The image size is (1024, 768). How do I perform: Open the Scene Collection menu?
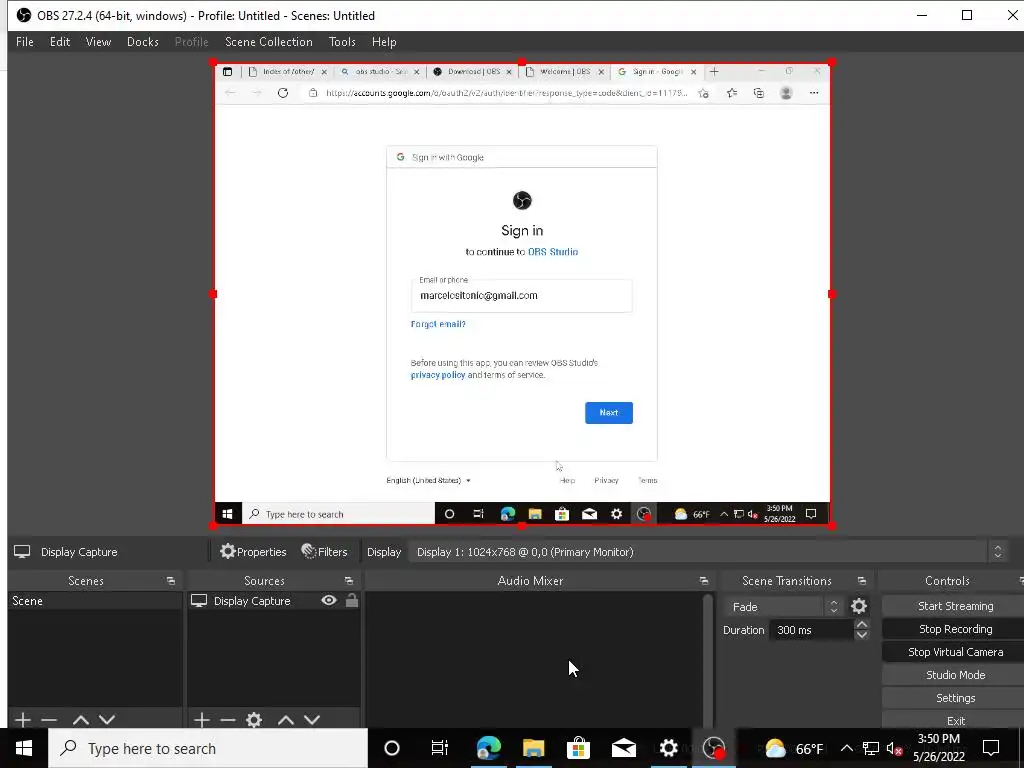269,42
